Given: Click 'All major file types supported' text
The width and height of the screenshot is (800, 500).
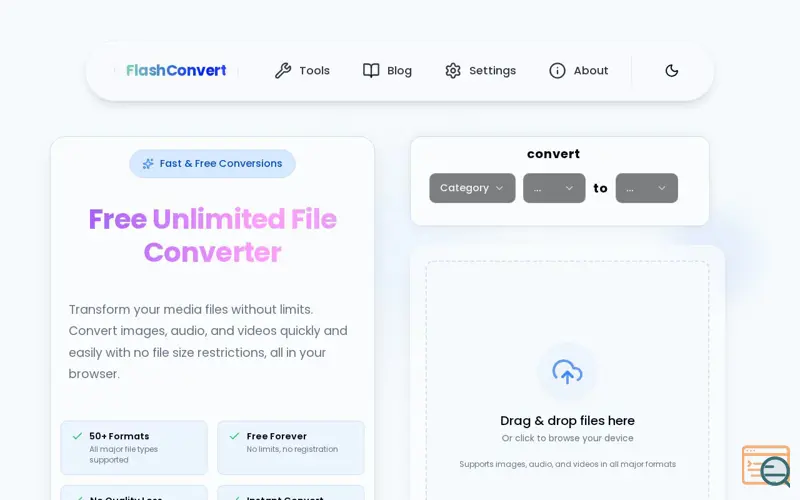Looking at the screenshot, I should click(x=123, y=455).
